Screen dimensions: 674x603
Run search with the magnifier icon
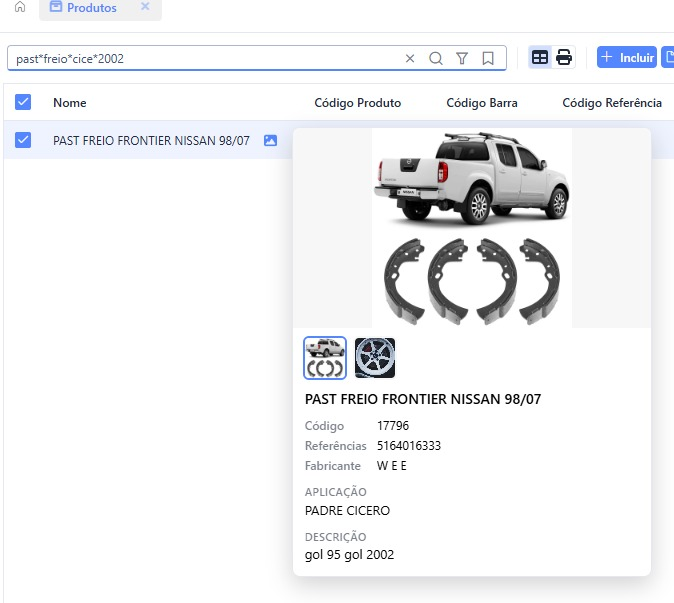(x=436, y=58)
